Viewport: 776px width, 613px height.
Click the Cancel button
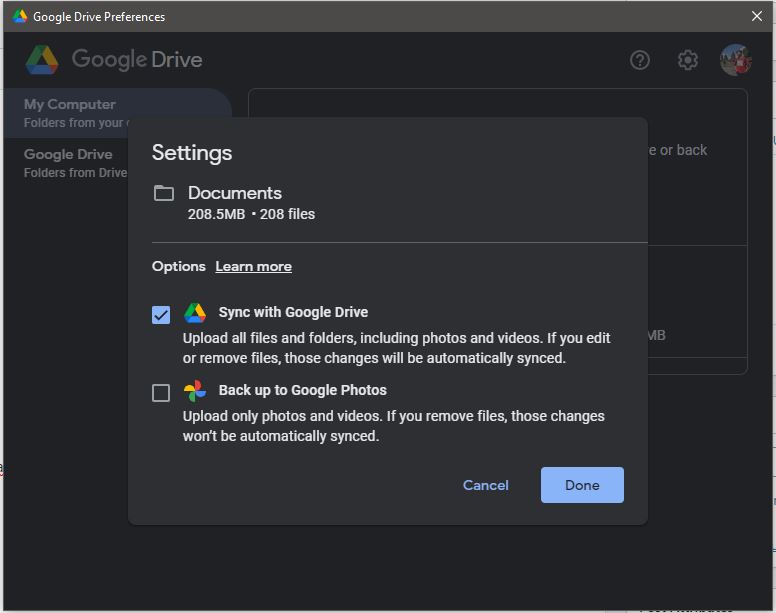click(x=485, y=485)
